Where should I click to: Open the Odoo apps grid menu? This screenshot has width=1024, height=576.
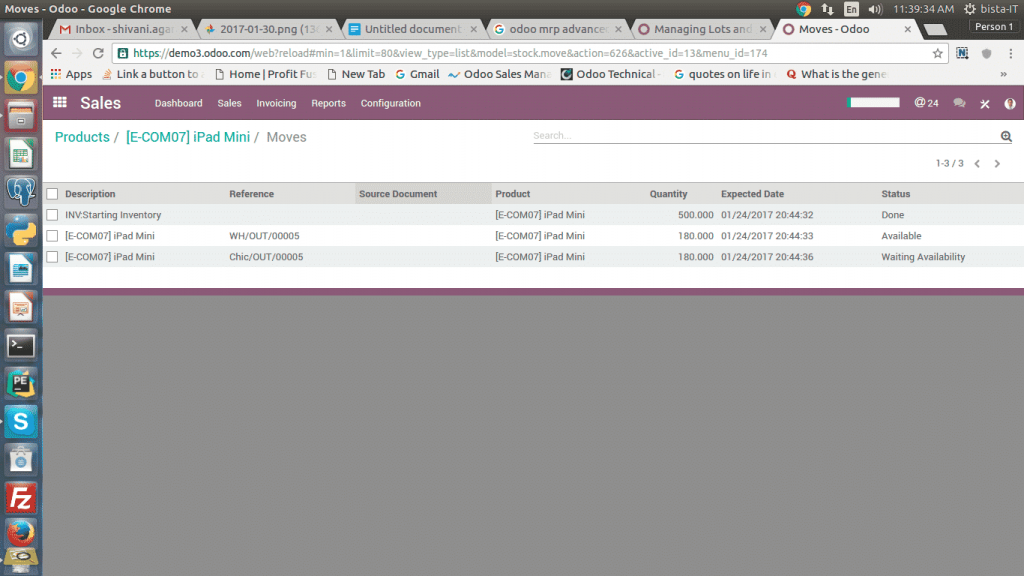tap(60, 103)
